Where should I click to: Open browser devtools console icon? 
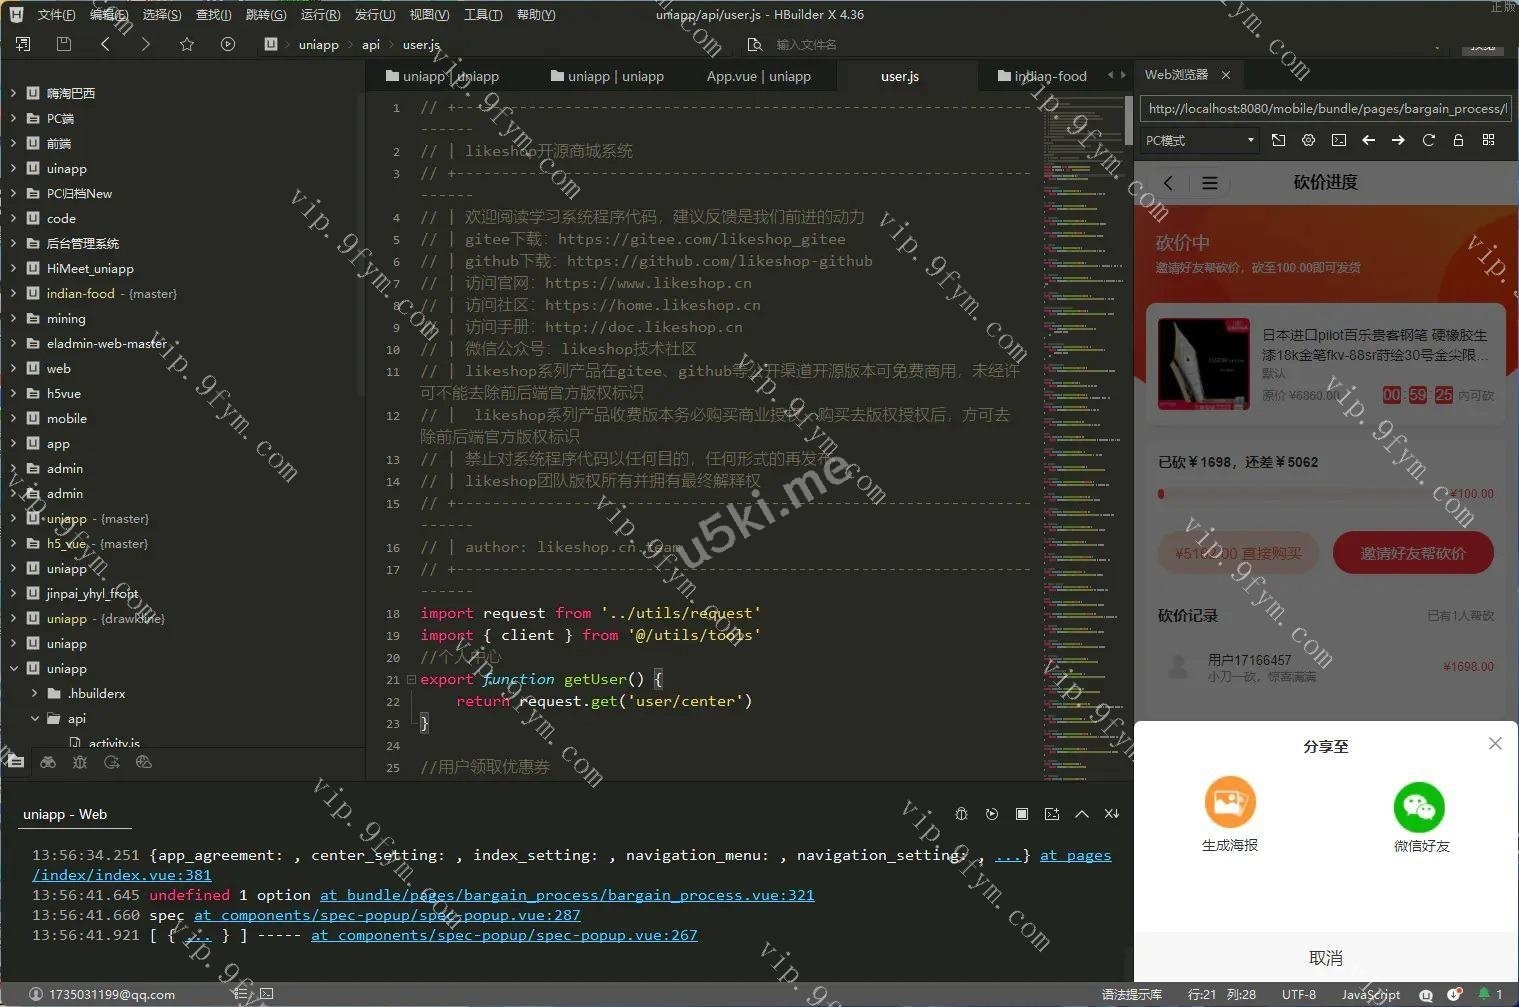click(1338, 140)
